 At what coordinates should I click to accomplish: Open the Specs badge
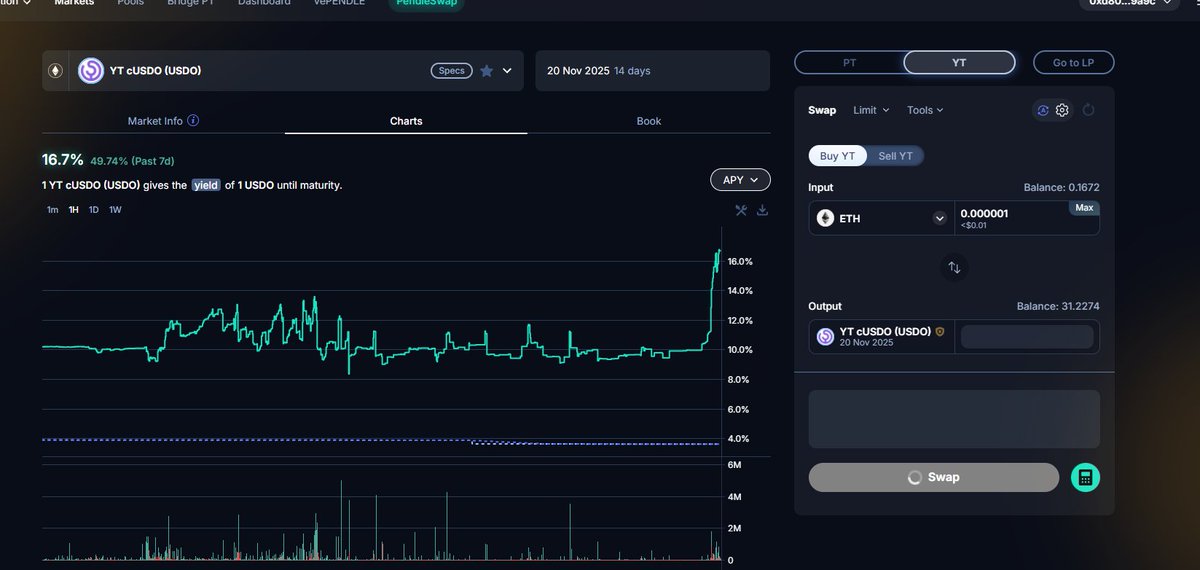point(452,71)
